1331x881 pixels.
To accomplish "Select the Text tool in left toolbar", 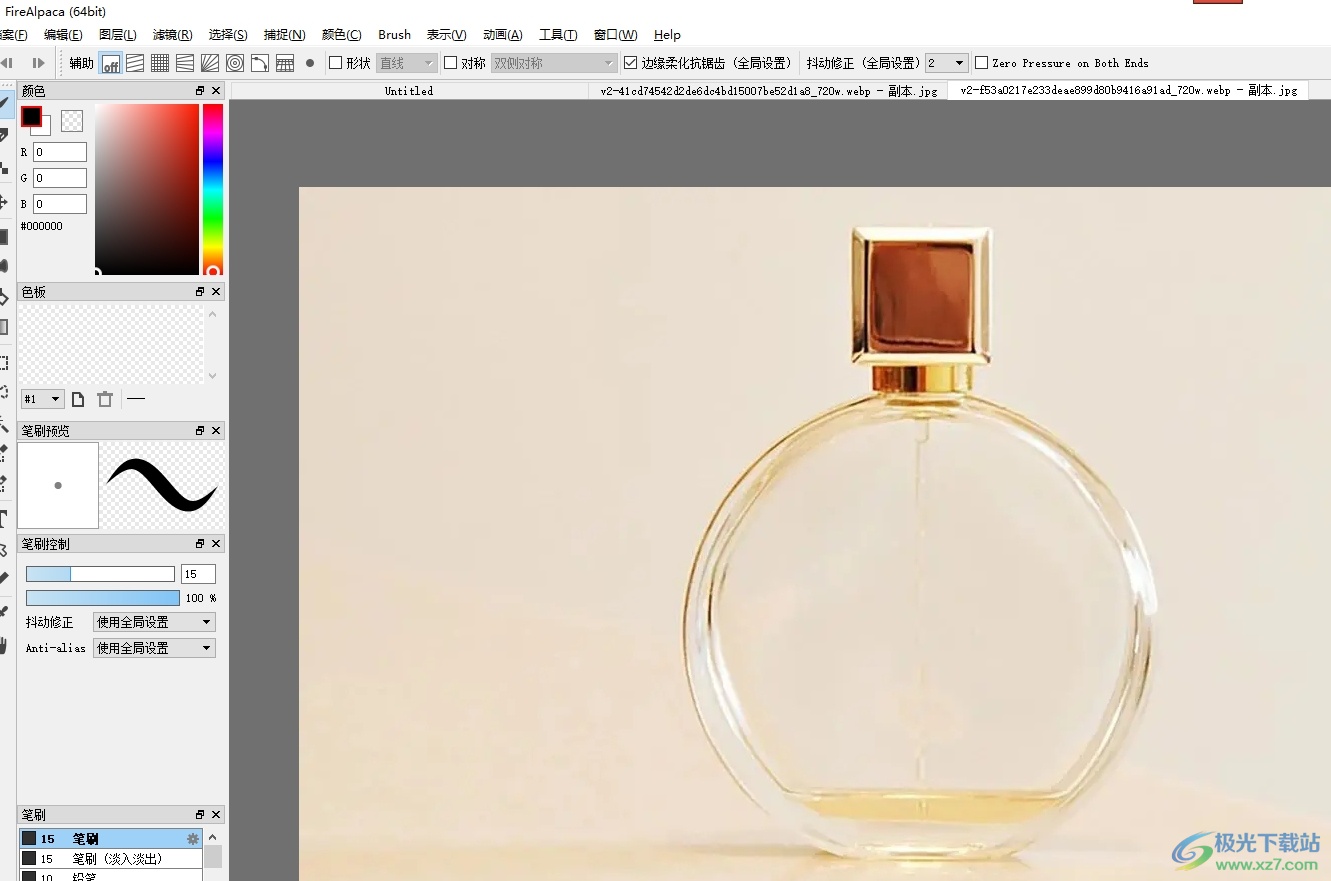I will pos(4,518).
